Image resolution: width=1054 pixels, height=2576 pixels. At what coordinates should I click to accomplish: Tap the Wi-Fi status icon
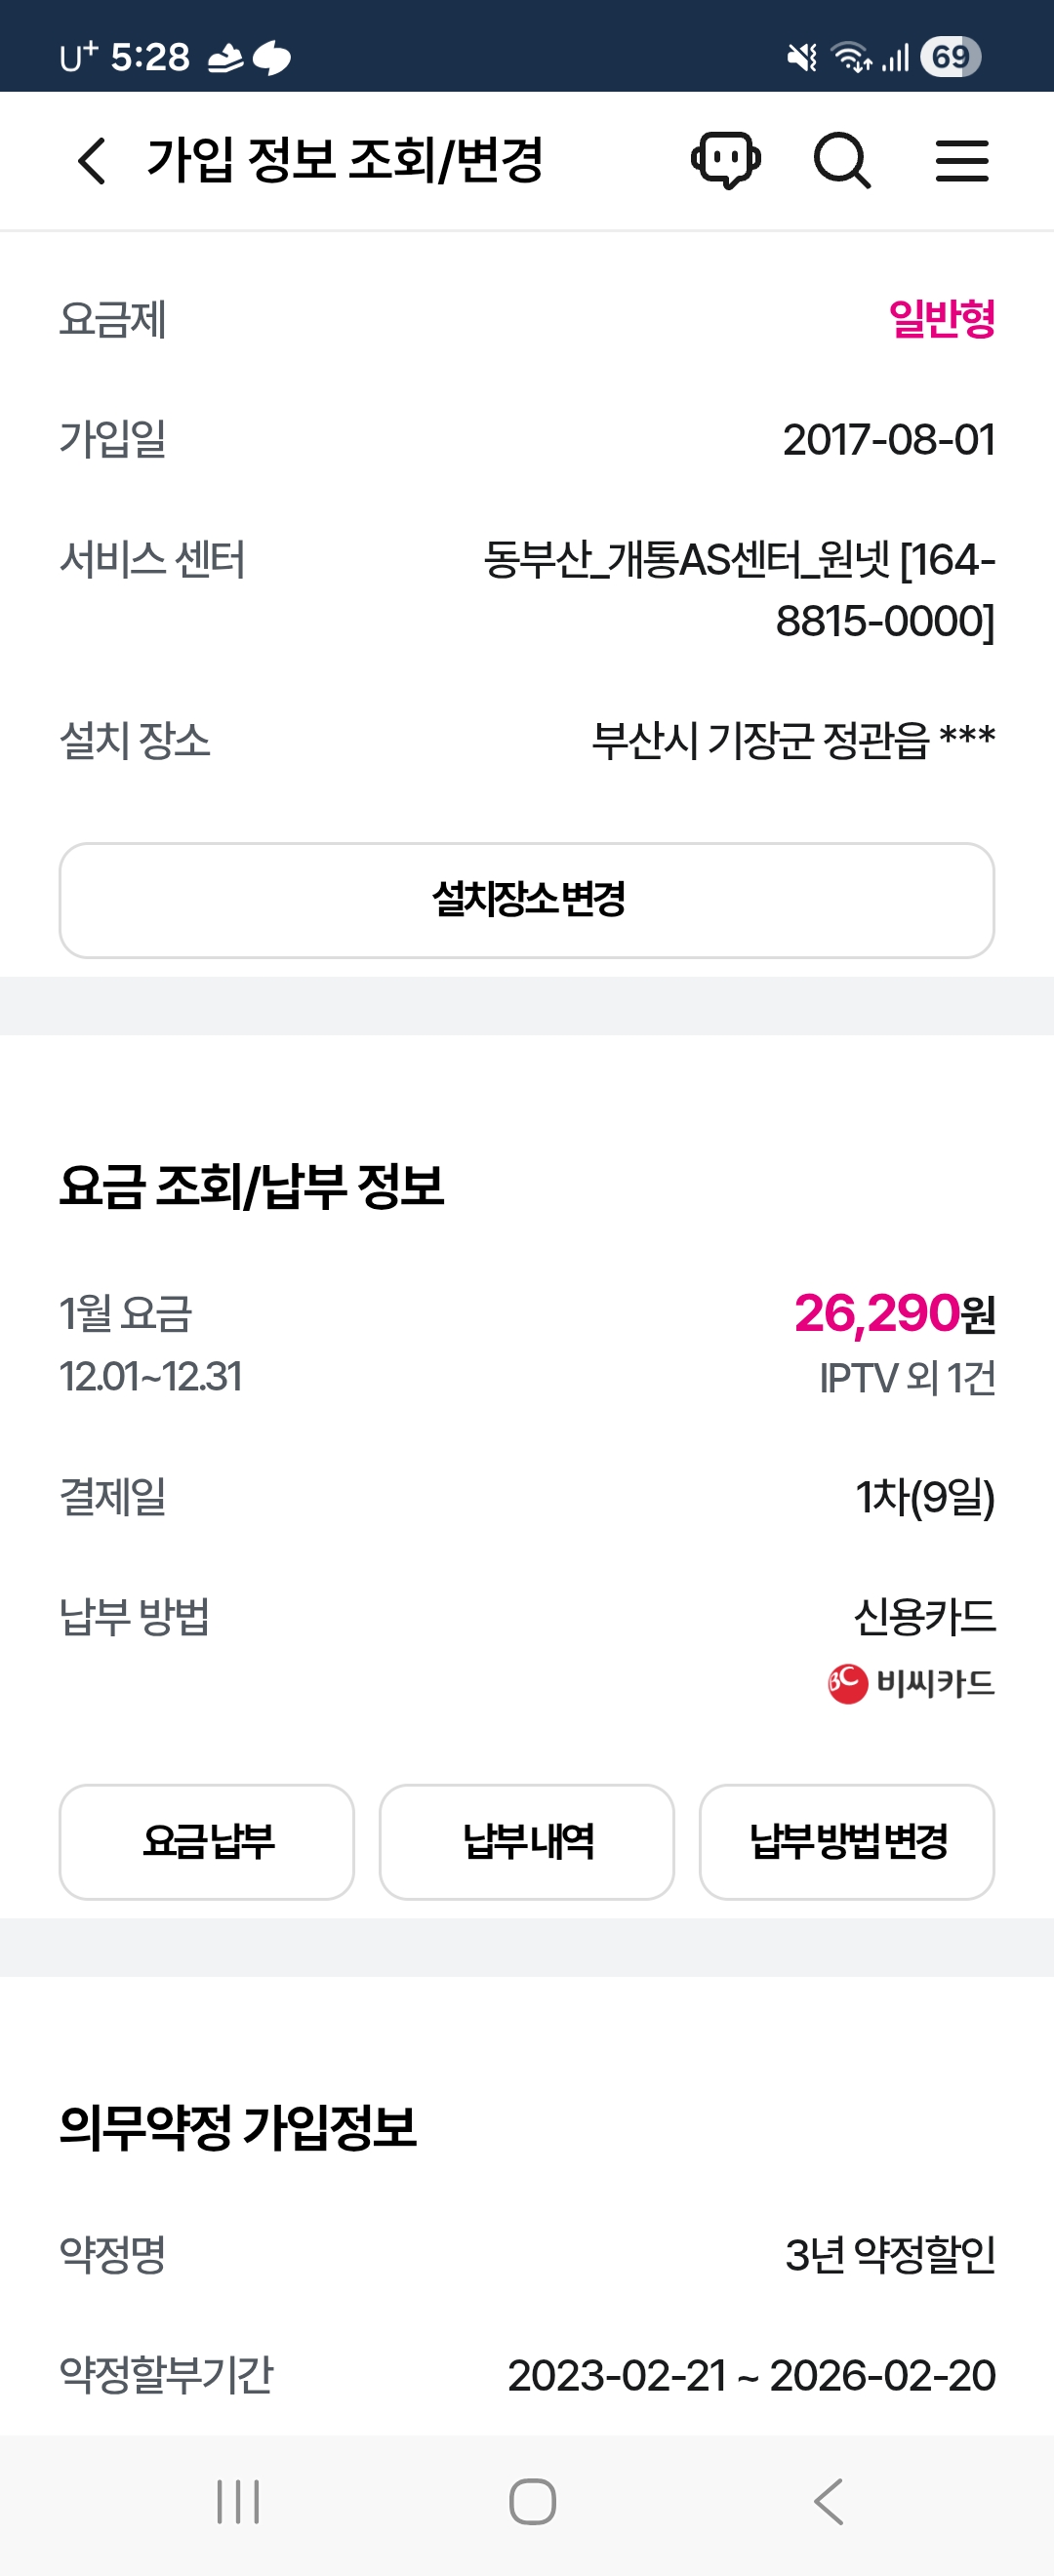click(x=851, y=58)
